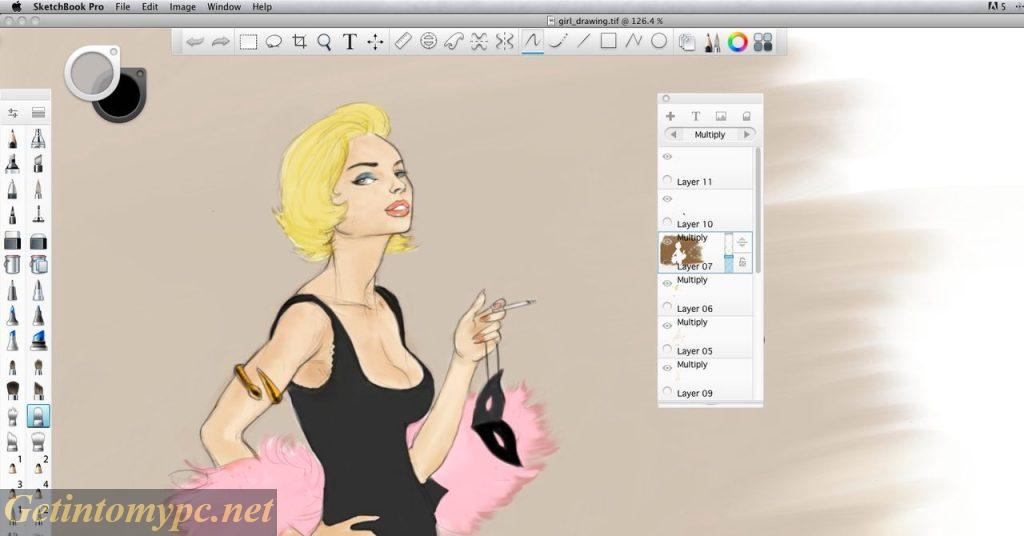Open the Edit menu

tap(150, 7)
